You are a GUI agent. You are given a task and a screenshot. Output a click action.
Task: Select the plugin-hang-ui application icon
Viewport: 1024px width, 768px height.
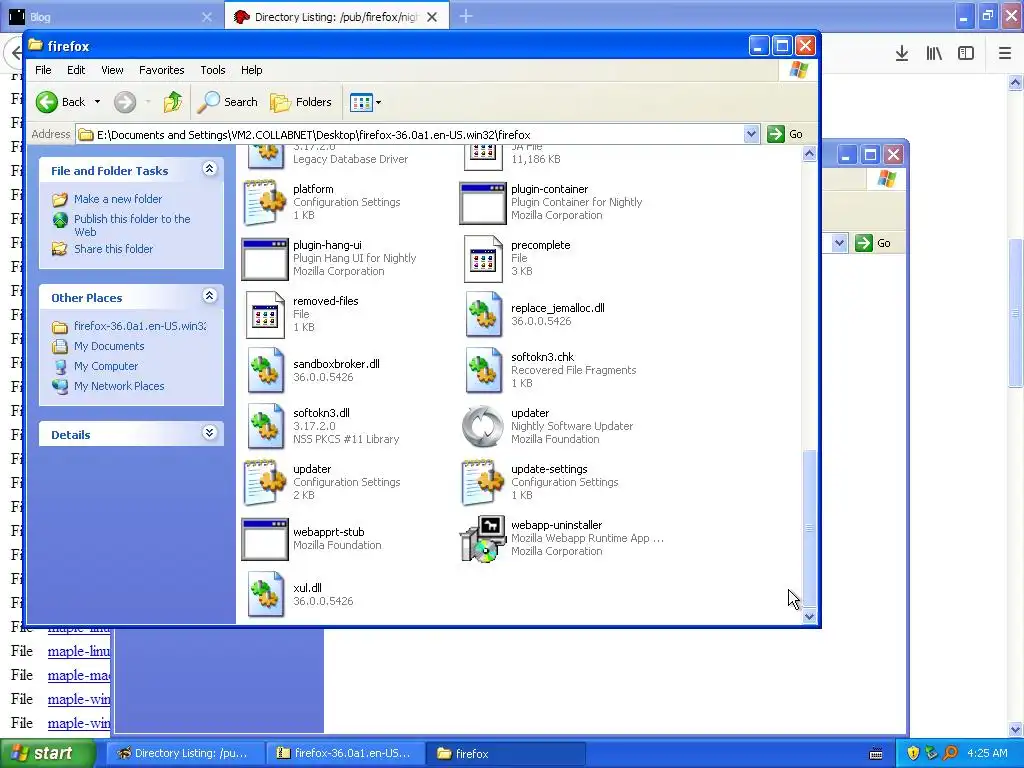tap(264, 259)
